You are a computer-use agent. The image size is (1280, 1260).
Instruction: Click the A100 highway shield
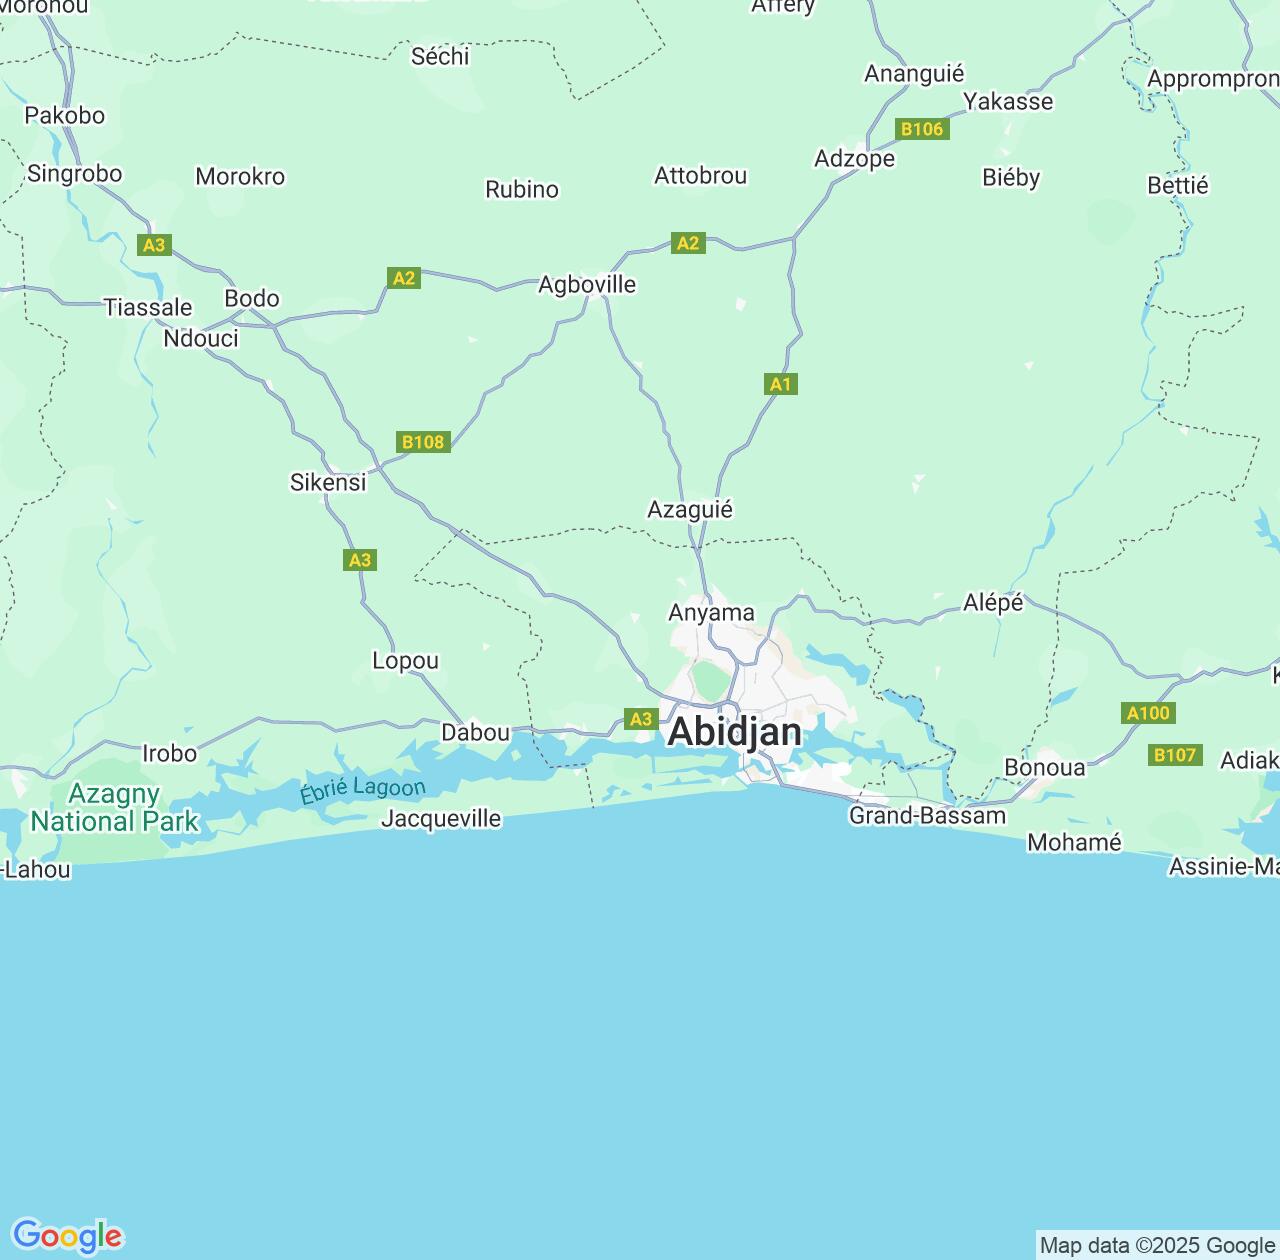(1148, 713)
